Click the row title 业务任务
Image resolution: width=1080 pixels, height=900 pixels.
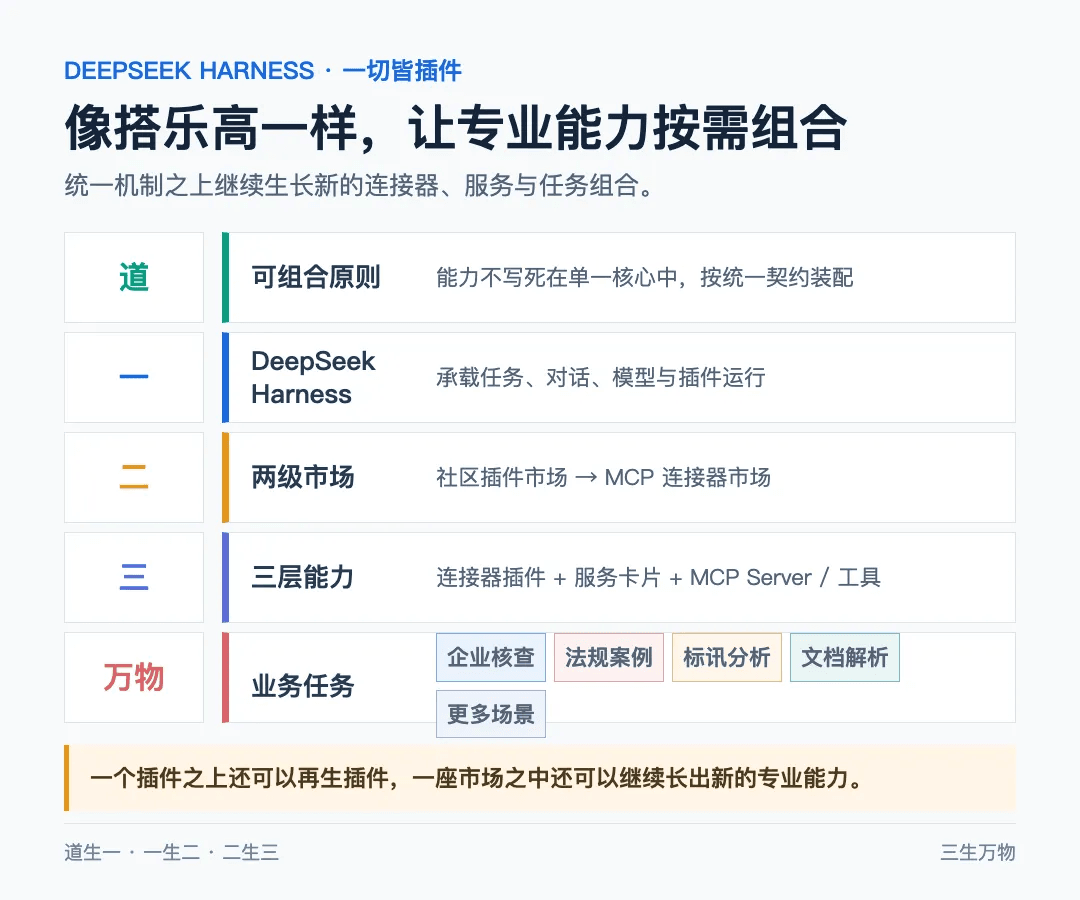coord(302,685)
